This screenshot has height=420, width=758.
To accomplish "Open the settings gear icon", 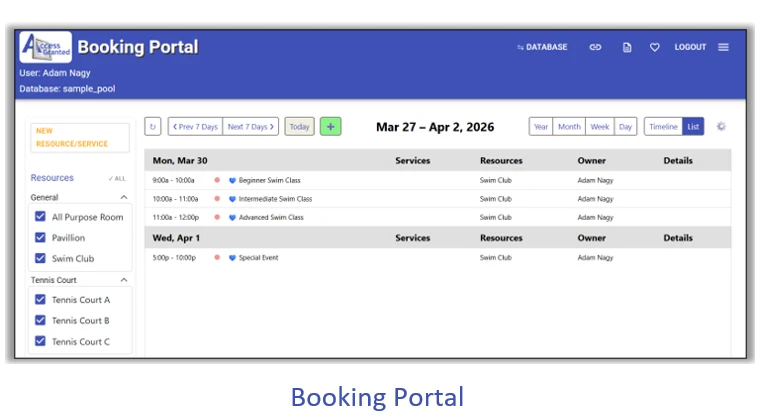I will pos(721,127).
